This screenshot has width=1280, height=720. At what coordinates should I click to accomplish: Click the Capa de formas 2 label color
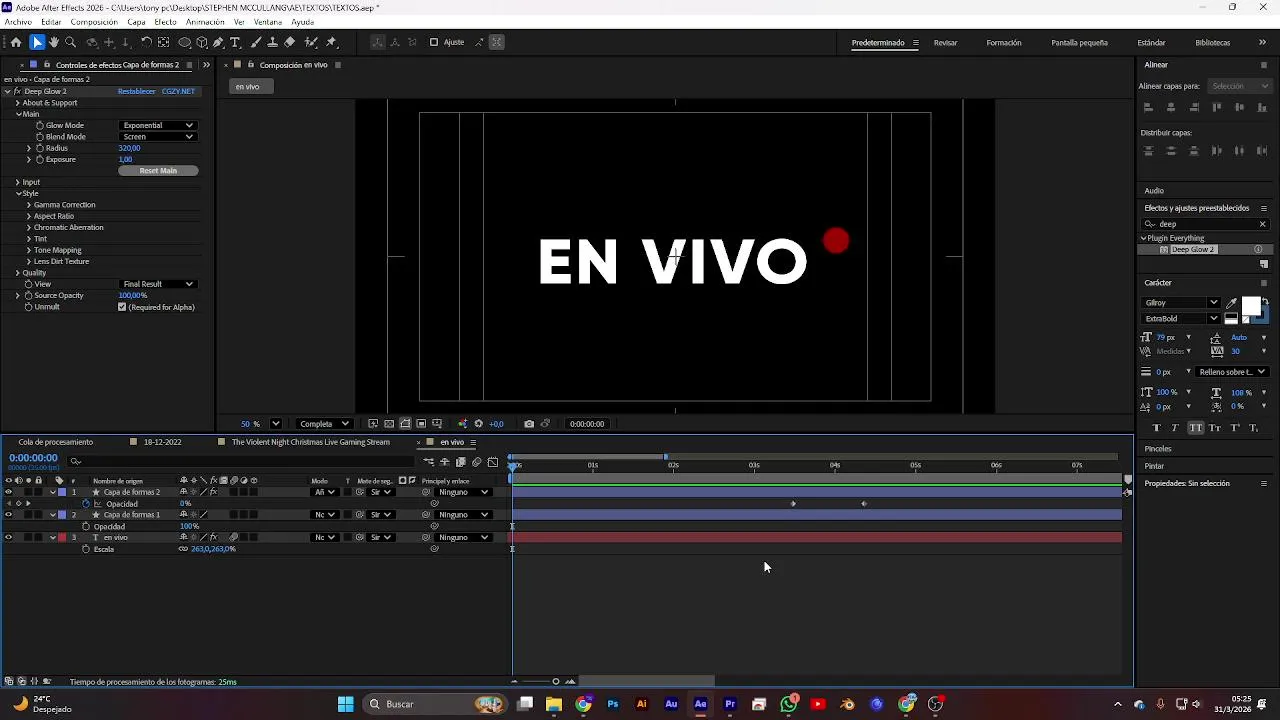61,492
